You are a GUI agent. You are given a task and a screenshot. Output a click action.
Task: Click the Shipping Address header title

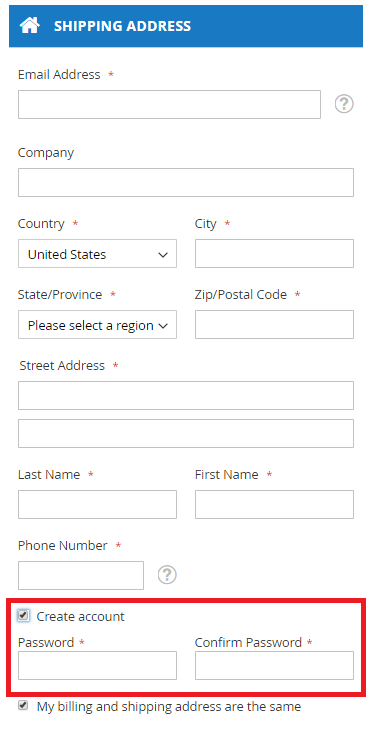point(122,26)
